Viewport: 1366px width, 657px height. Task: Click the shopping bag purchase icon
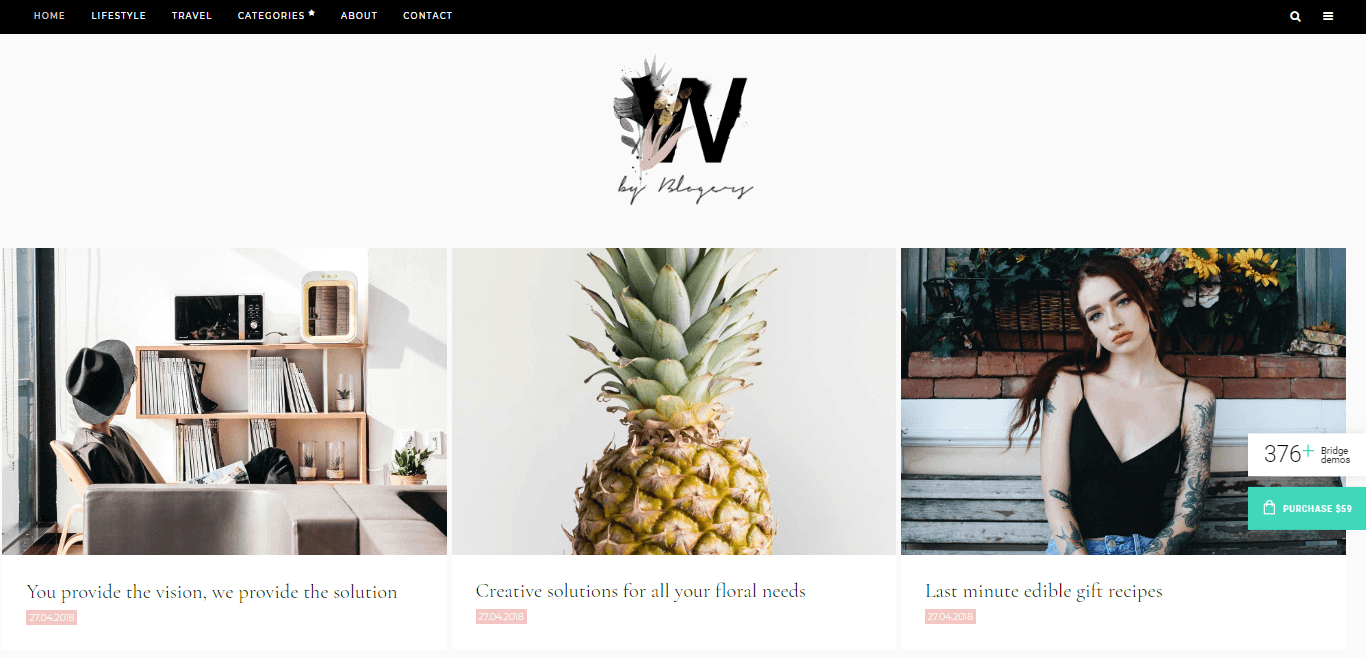pyautogui.click(x=1269, y=508)
